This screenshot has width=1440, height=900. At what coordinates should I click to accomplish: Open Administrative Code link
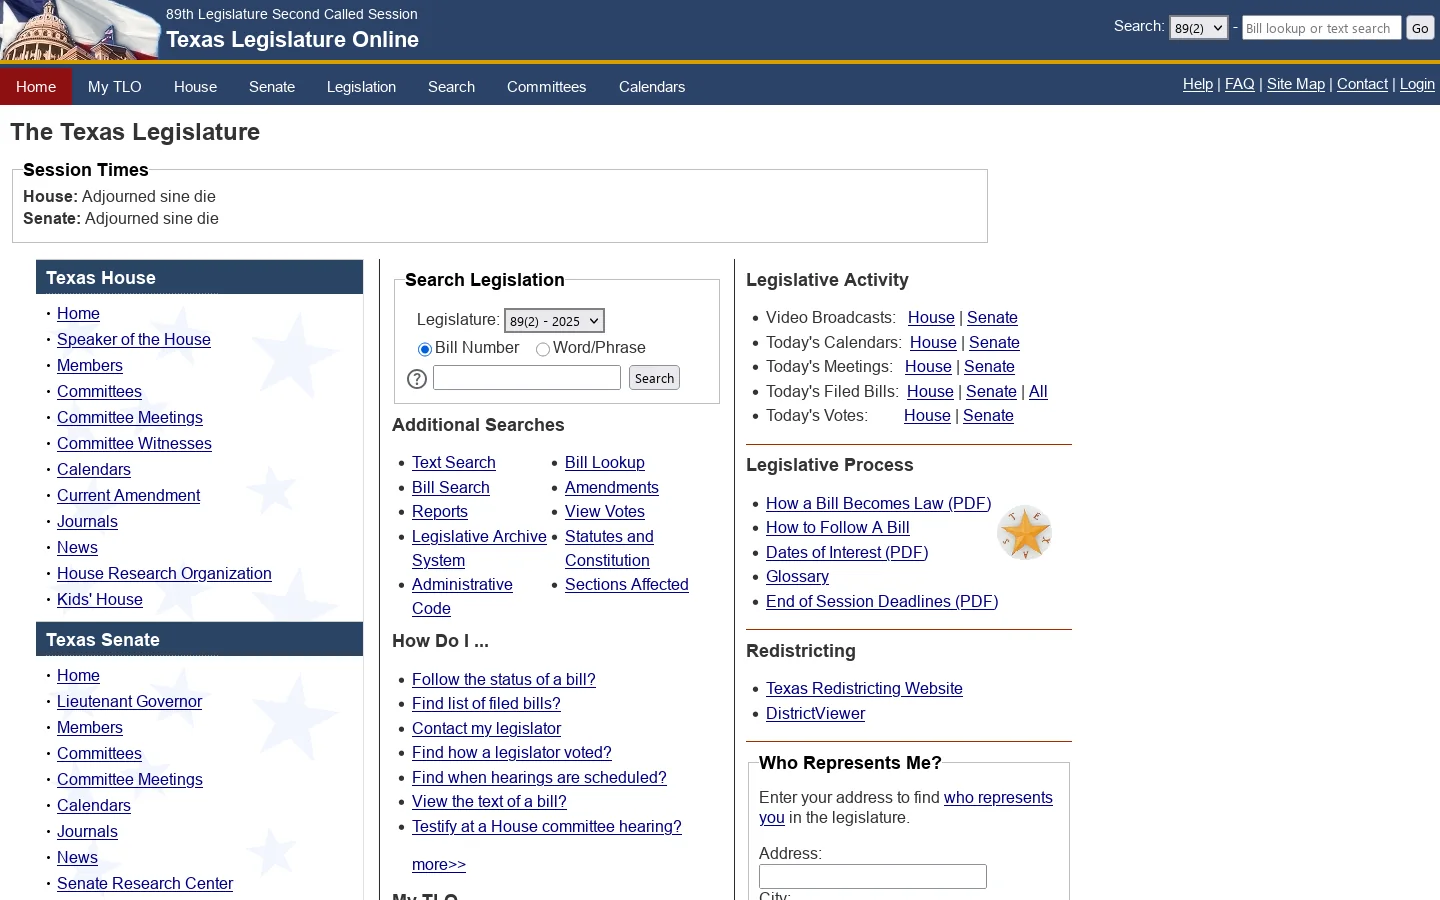coord(462,597)
